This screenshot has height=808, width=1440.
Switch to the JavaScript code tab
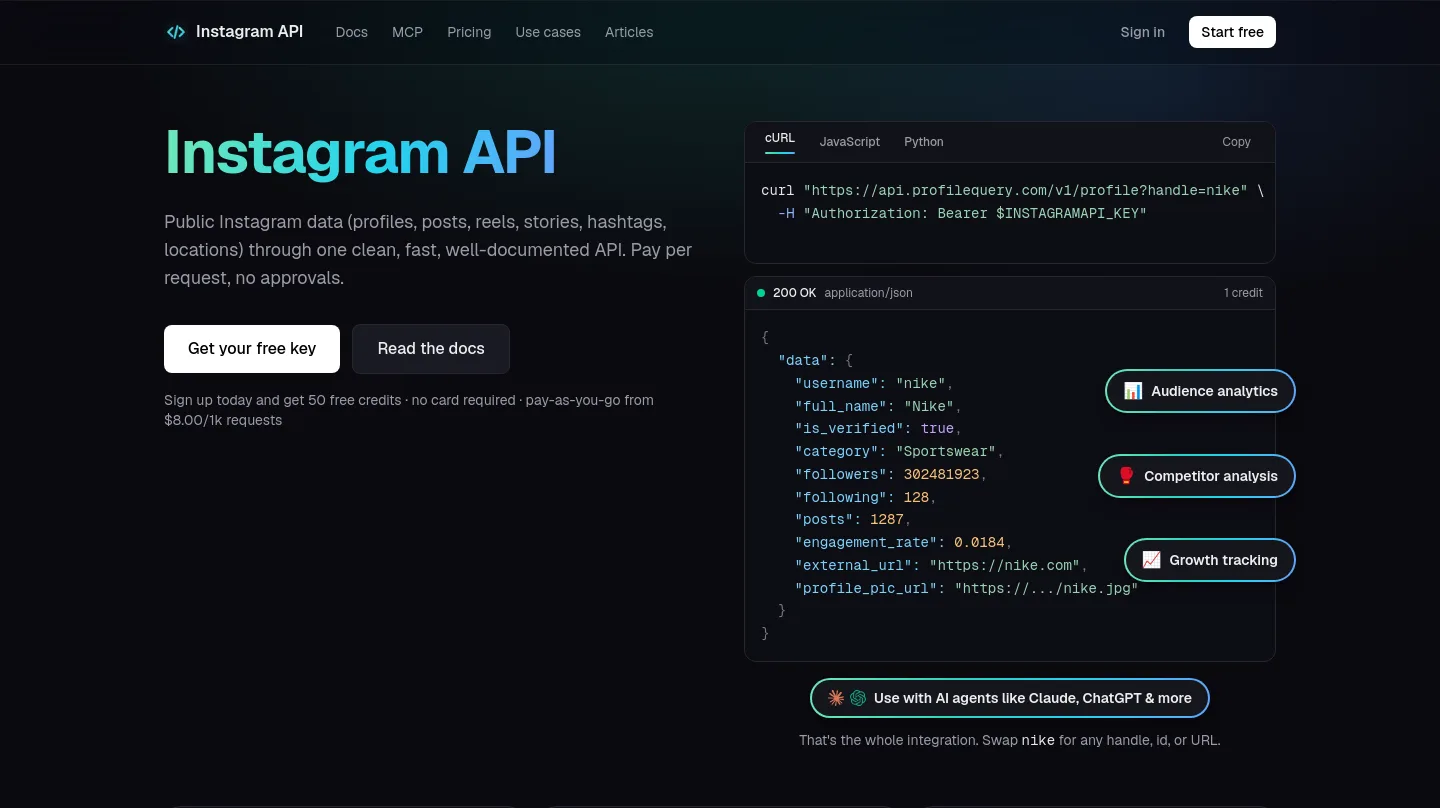tap(850, 142)
